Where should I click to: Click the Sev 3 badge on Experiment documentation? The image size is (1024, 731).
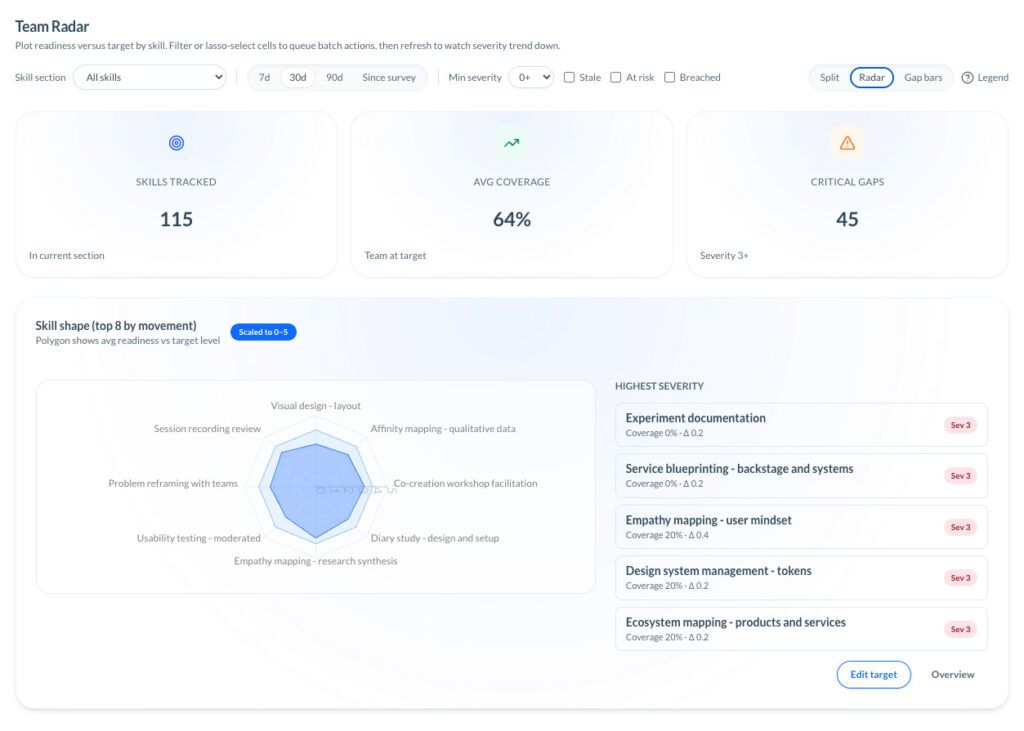coord(960,425)
